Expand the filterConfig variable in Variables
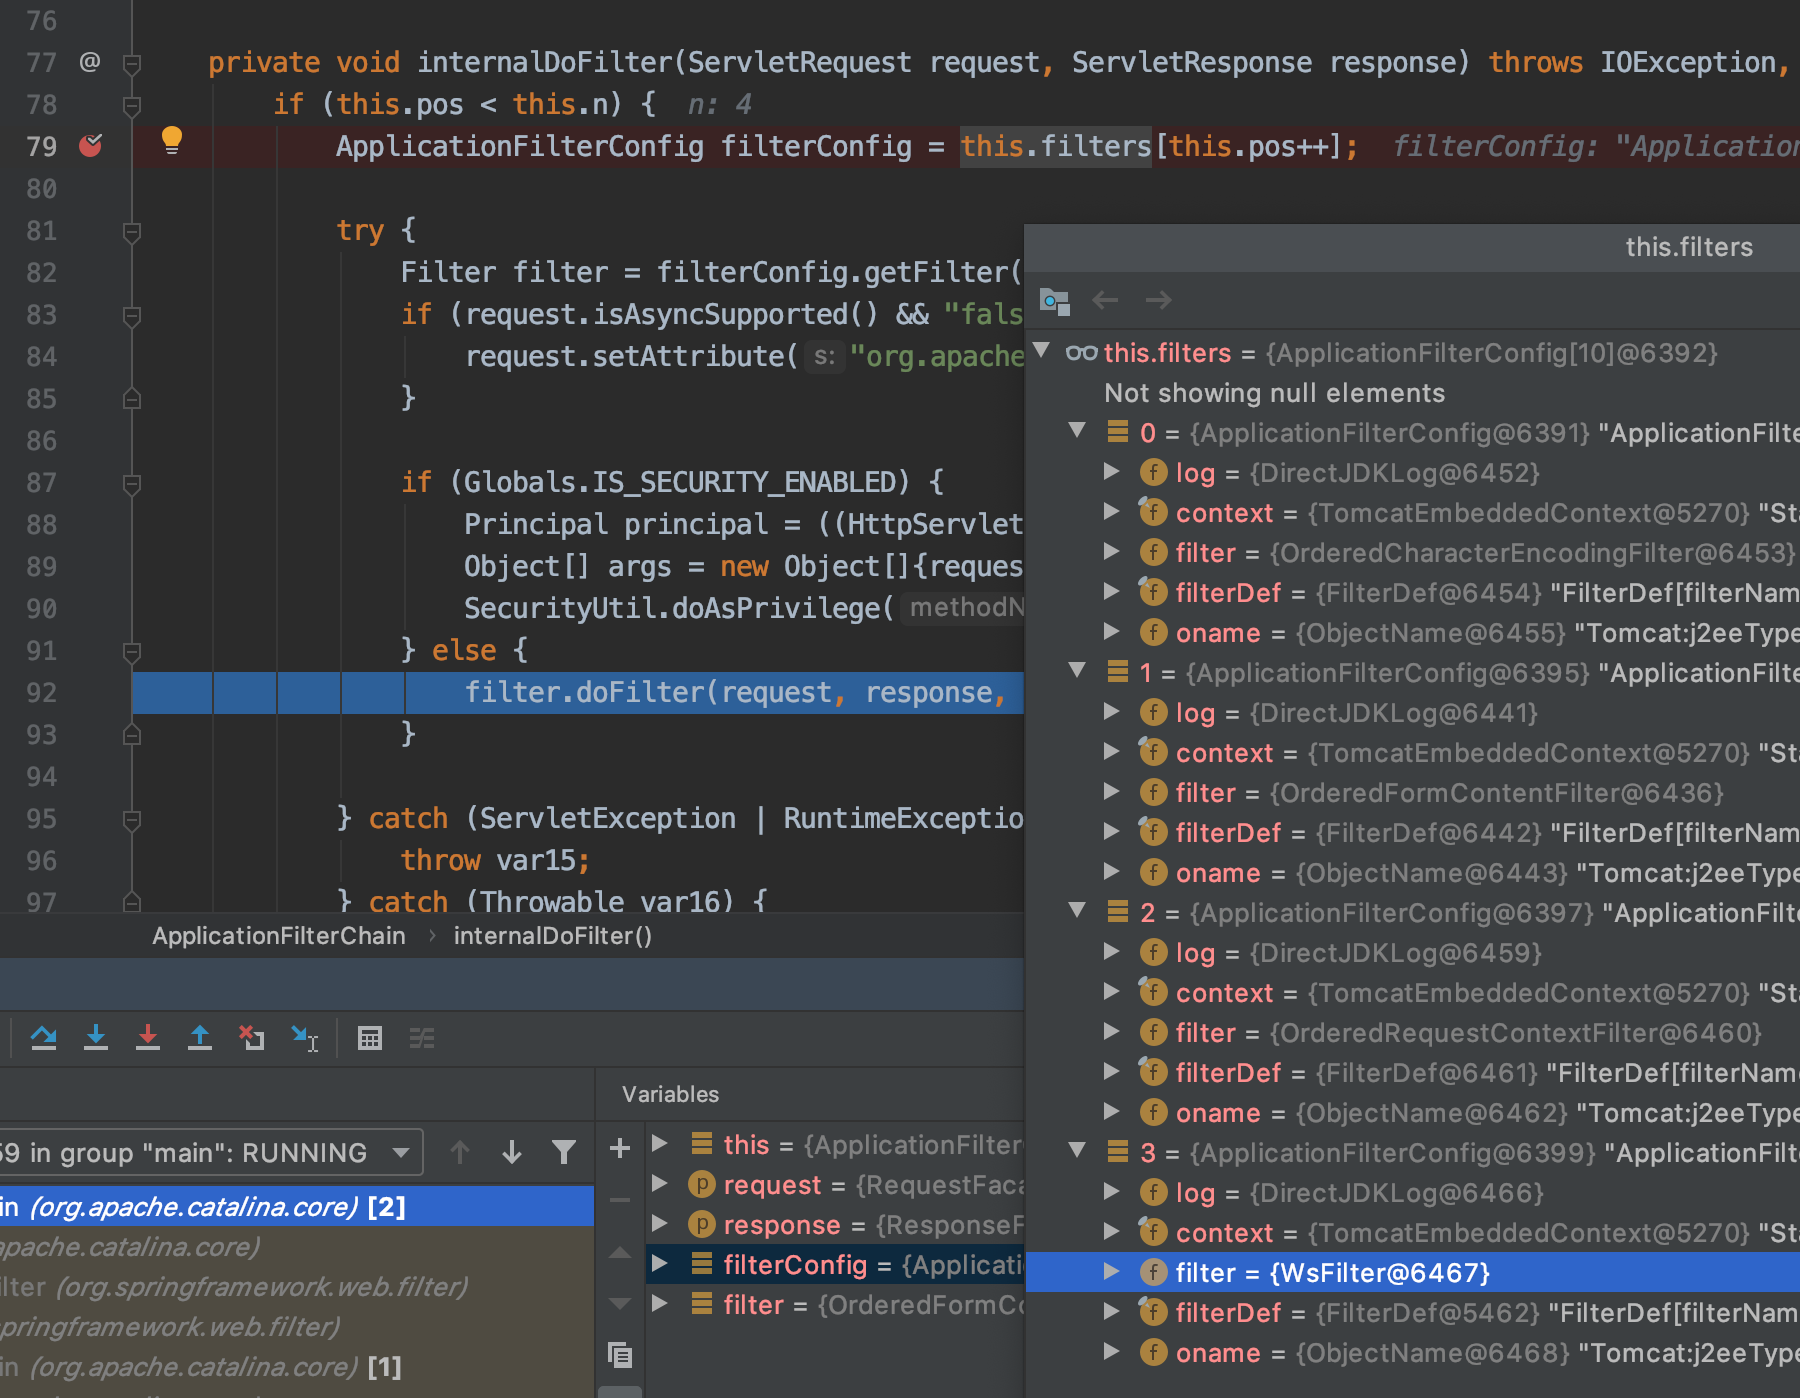The height and width of the screenshot is (1398, 1800). (x=659, y=1264)
